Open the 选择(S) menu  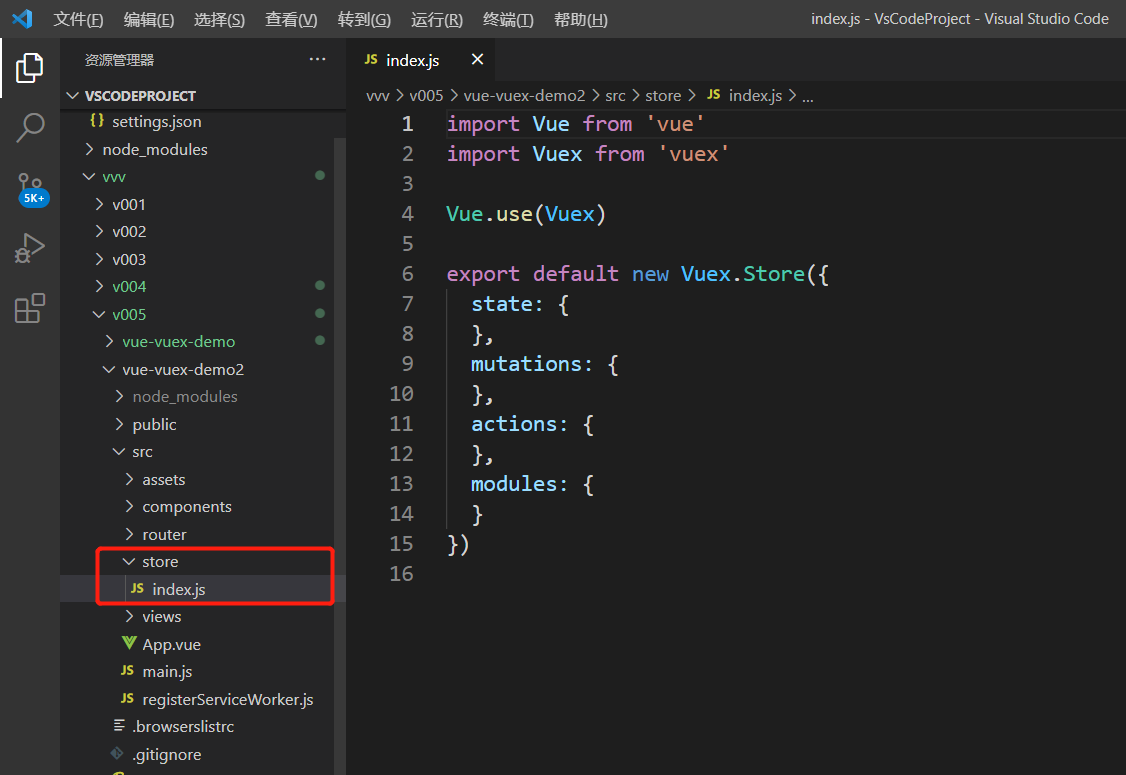point(219,19)
